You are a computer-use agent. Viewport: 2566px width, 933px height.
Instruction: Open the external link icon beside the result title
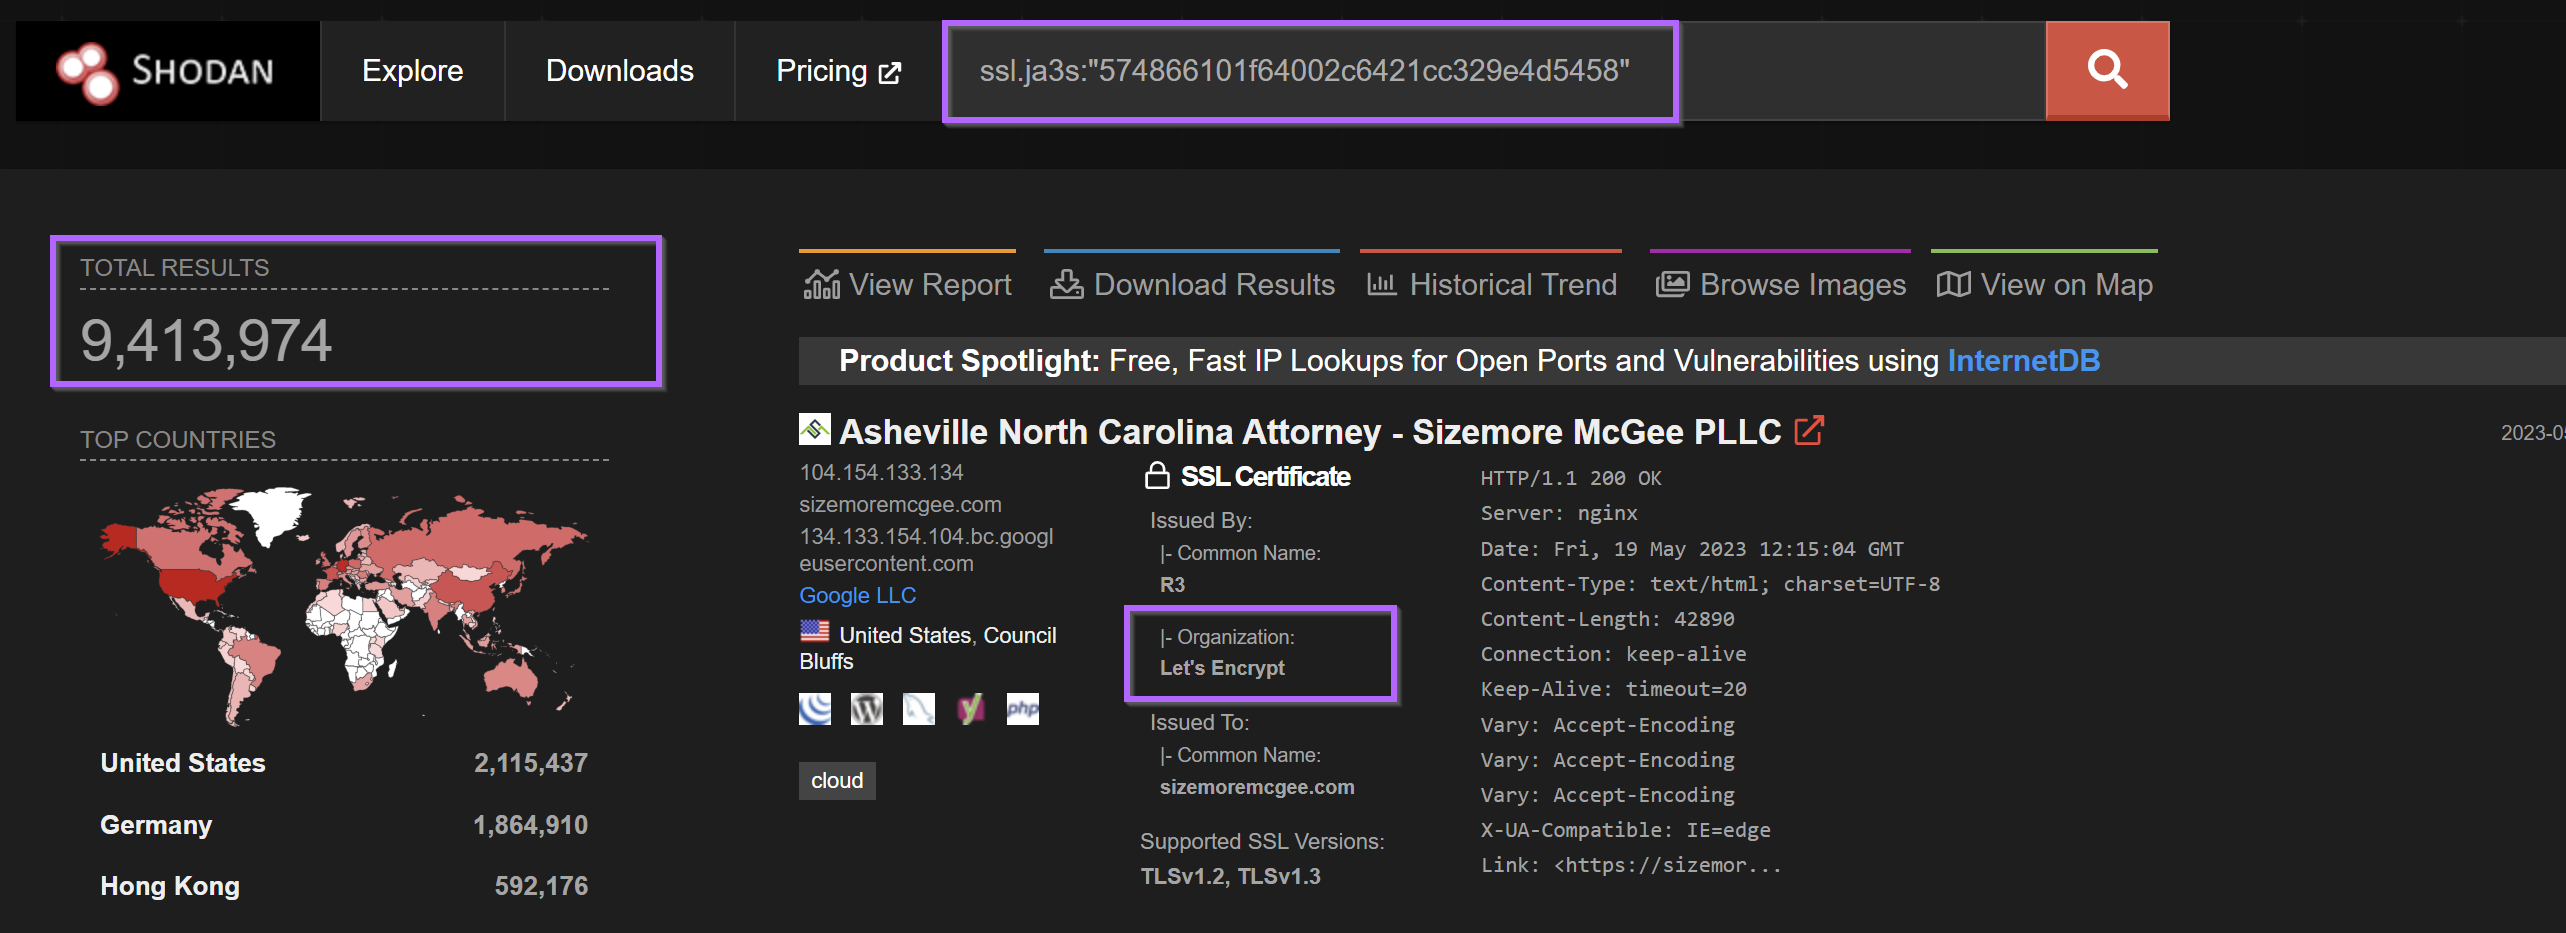click(1809, 431)
